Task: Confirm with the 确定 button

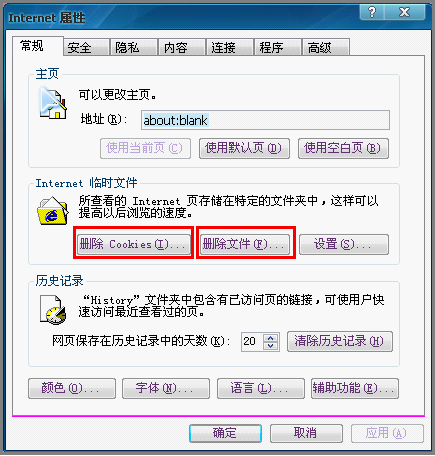Action: [225, 433]
